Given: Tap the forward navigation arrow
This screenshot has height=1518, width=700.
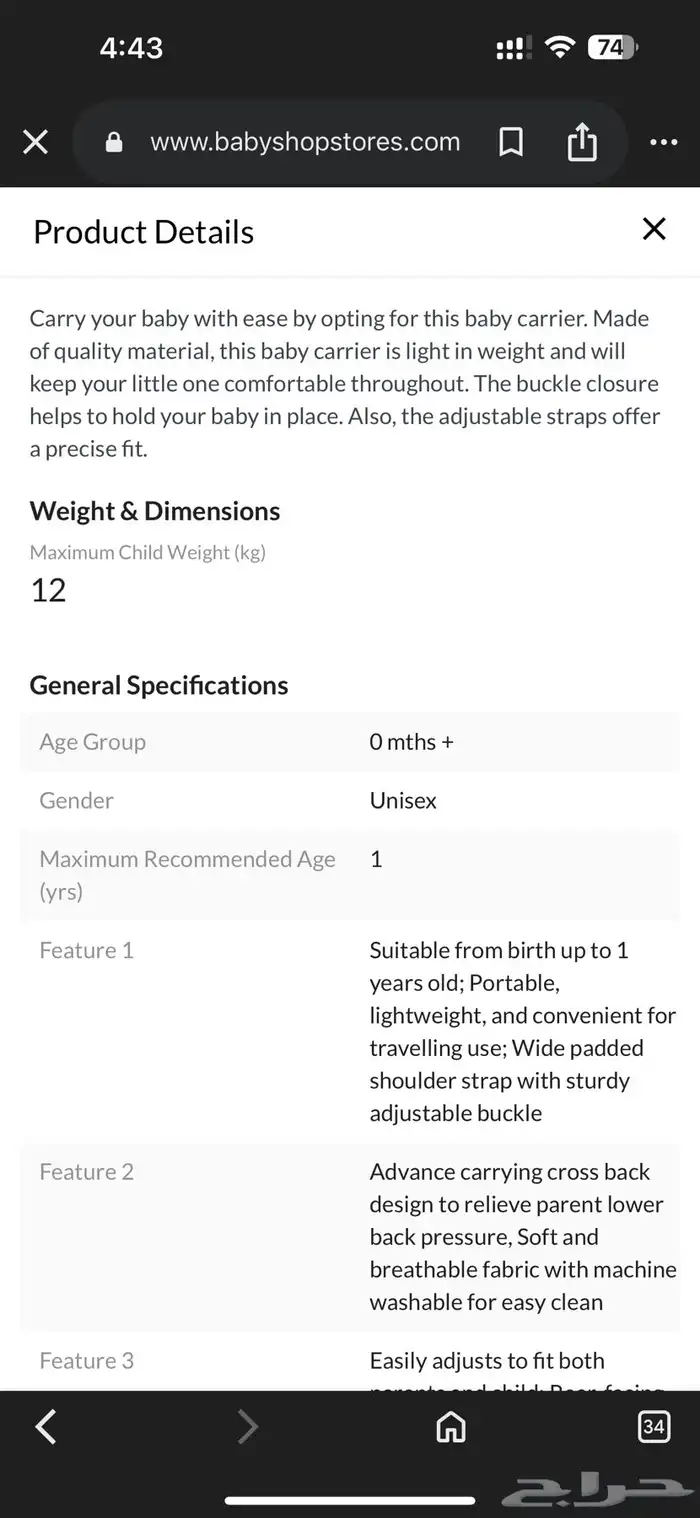Looking at the screenshot, I should tap(248, 1427).
